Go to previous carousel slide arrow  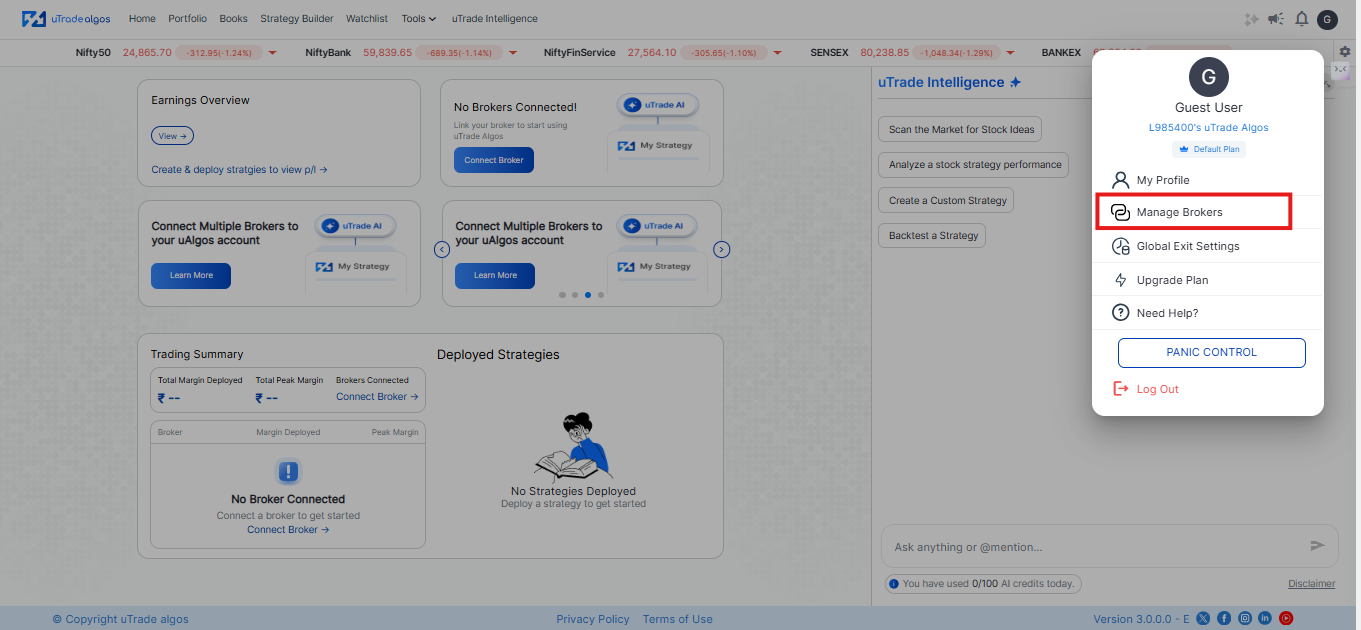(442, 249)
